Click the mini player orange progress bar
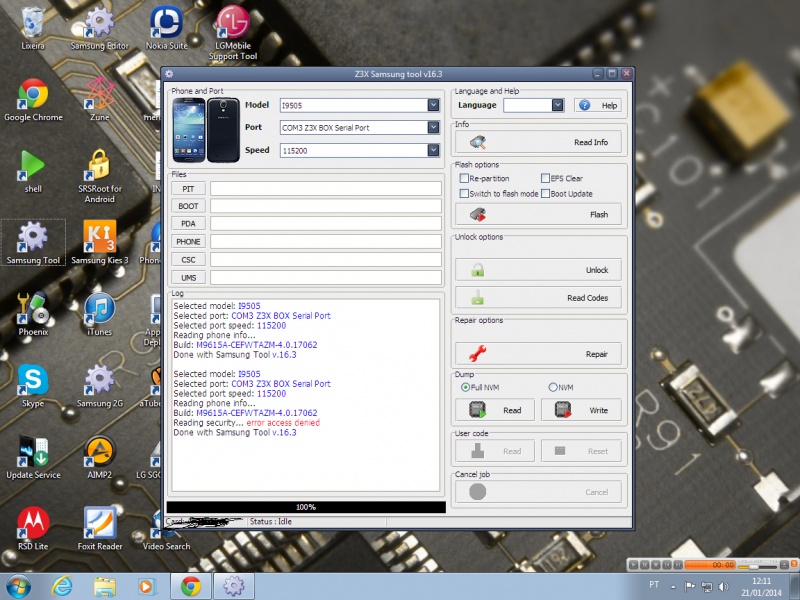Viewport: 800px width, 600px height. (x=710, y=565)
